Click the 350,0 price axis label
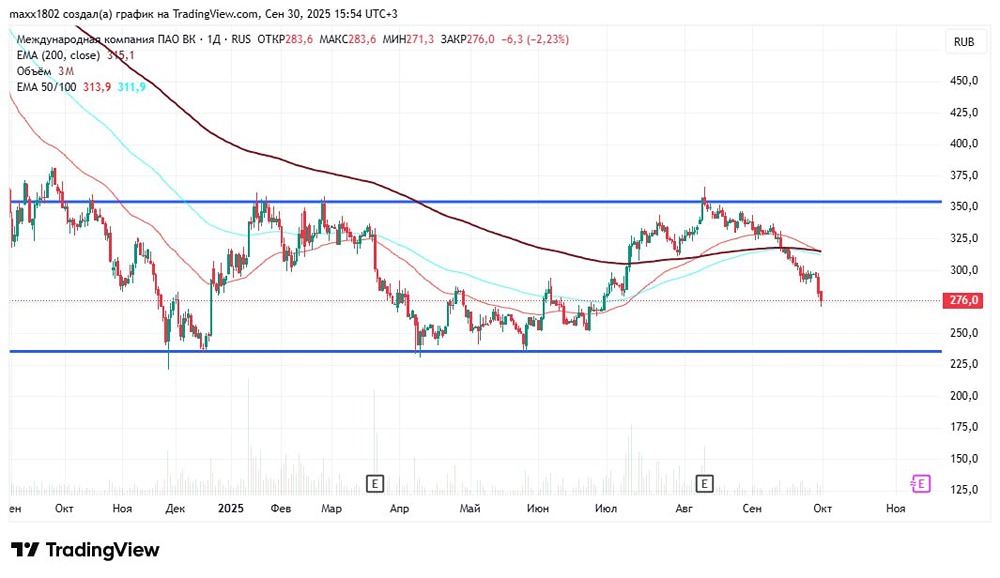The image size is (1000, 578). pyautogui.click(x=964, y=207)
